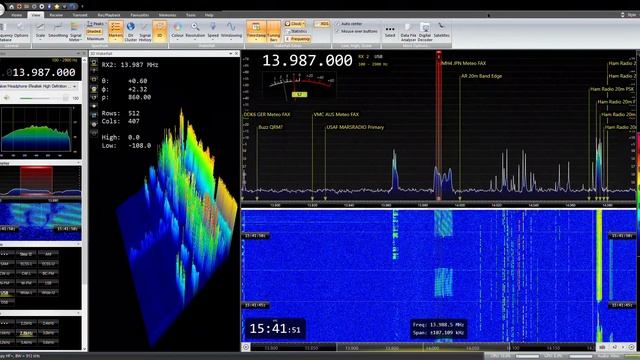The image size is (640, 360).
Task: Click the round icon at waterfall bottom-left corner
Action: point(246,347)
